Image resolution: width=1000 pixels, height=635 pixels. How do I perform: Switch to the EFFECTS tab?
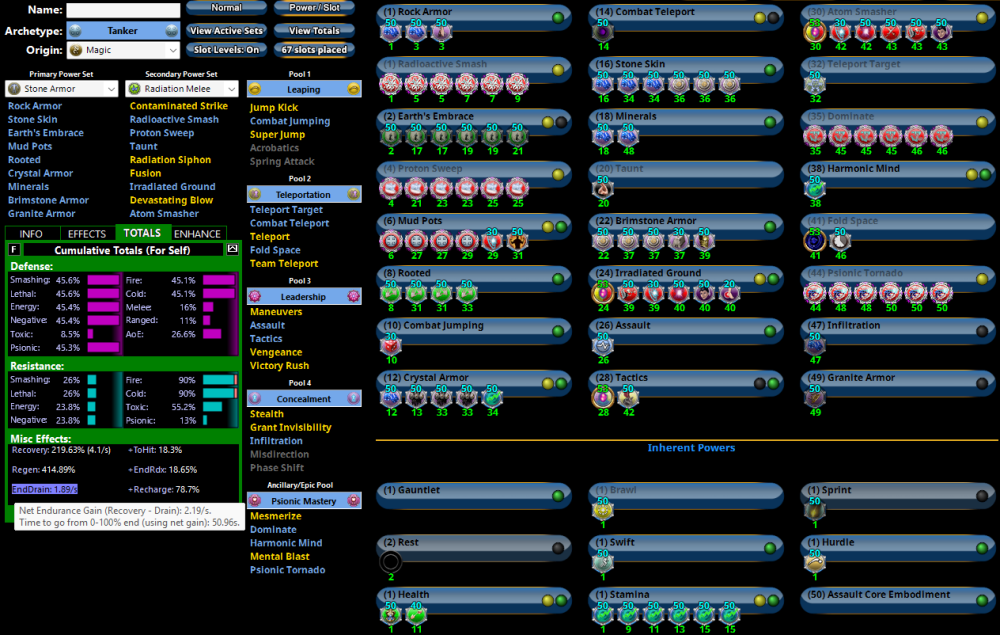[87, 234]
